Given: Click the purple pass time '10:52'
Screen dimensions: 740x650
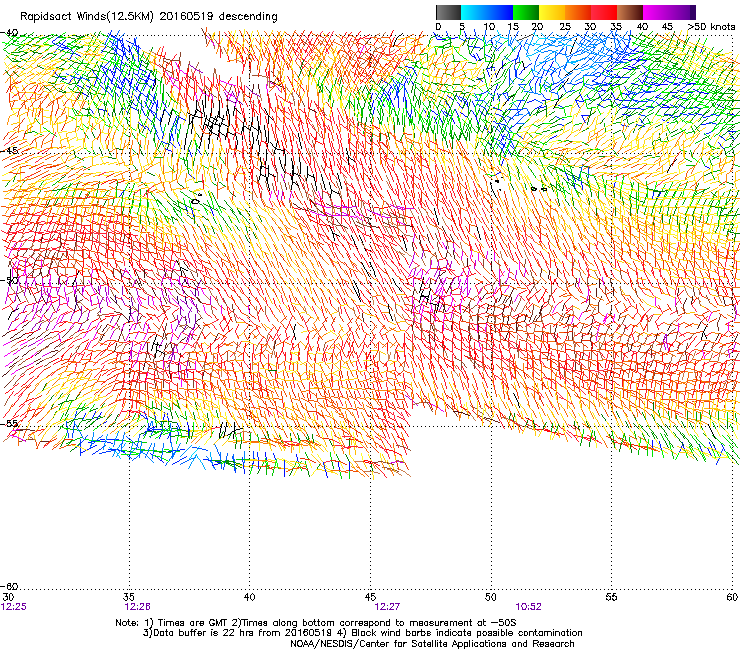Looking at the screenshot, I should point(528,607).
